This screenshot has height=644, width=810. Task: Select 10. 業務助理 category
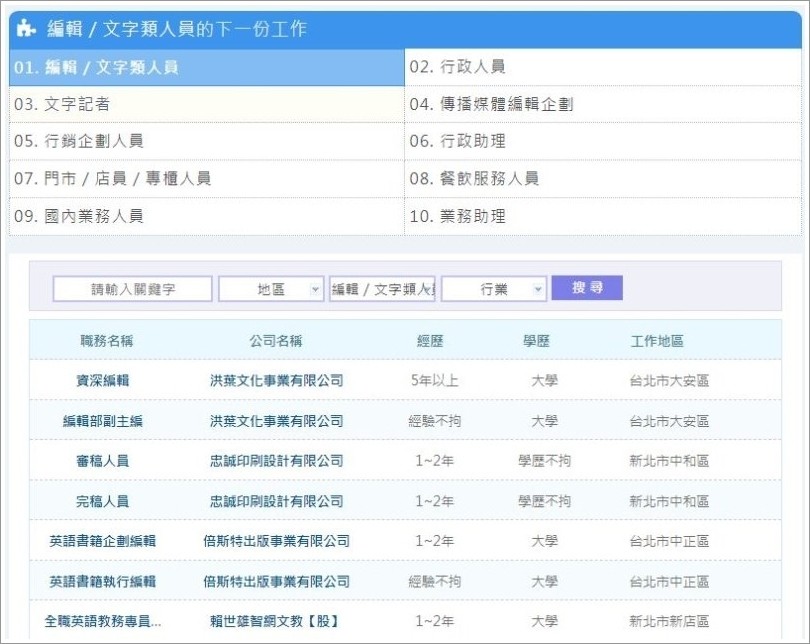tap(457, 216)
